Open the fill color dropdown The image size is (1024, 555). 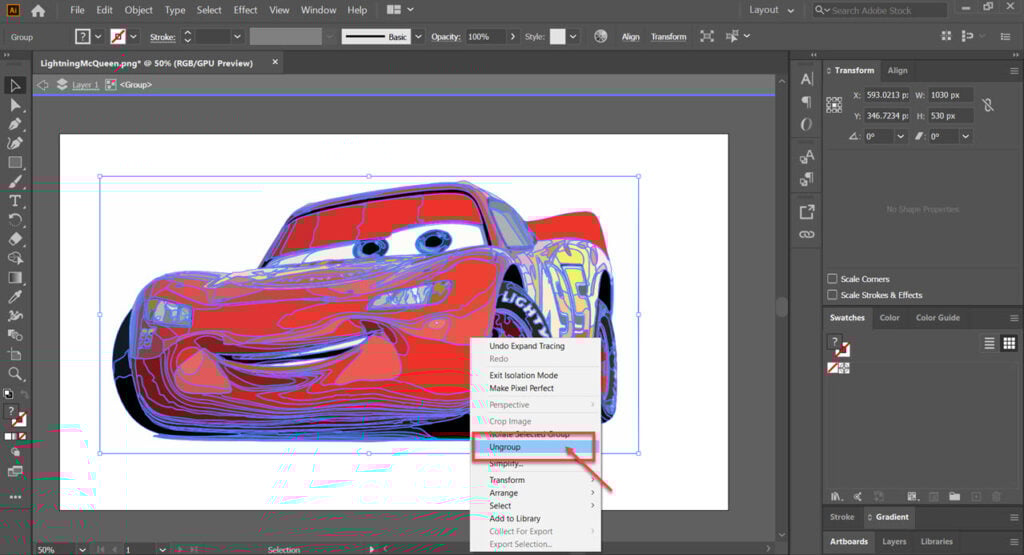98,37
